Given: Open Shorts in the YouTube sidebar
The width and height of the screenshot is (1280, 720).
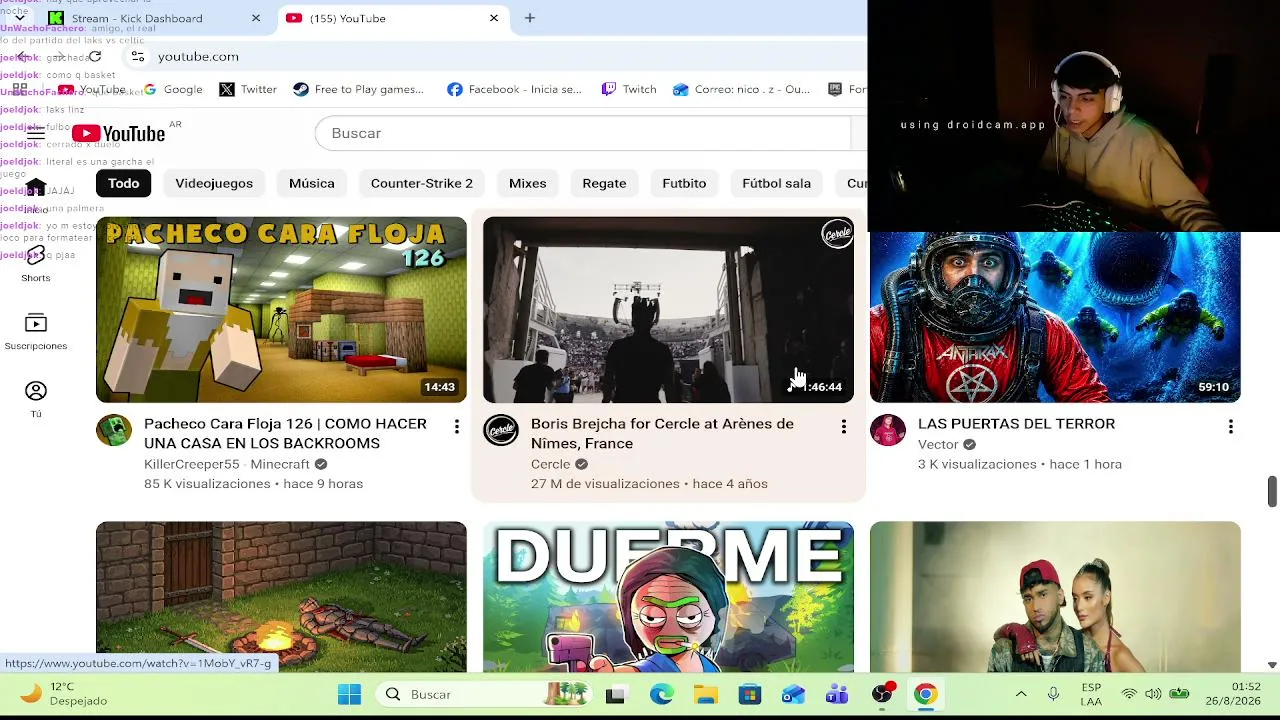Looking at the screenshot, I should [x=36, y=263].
